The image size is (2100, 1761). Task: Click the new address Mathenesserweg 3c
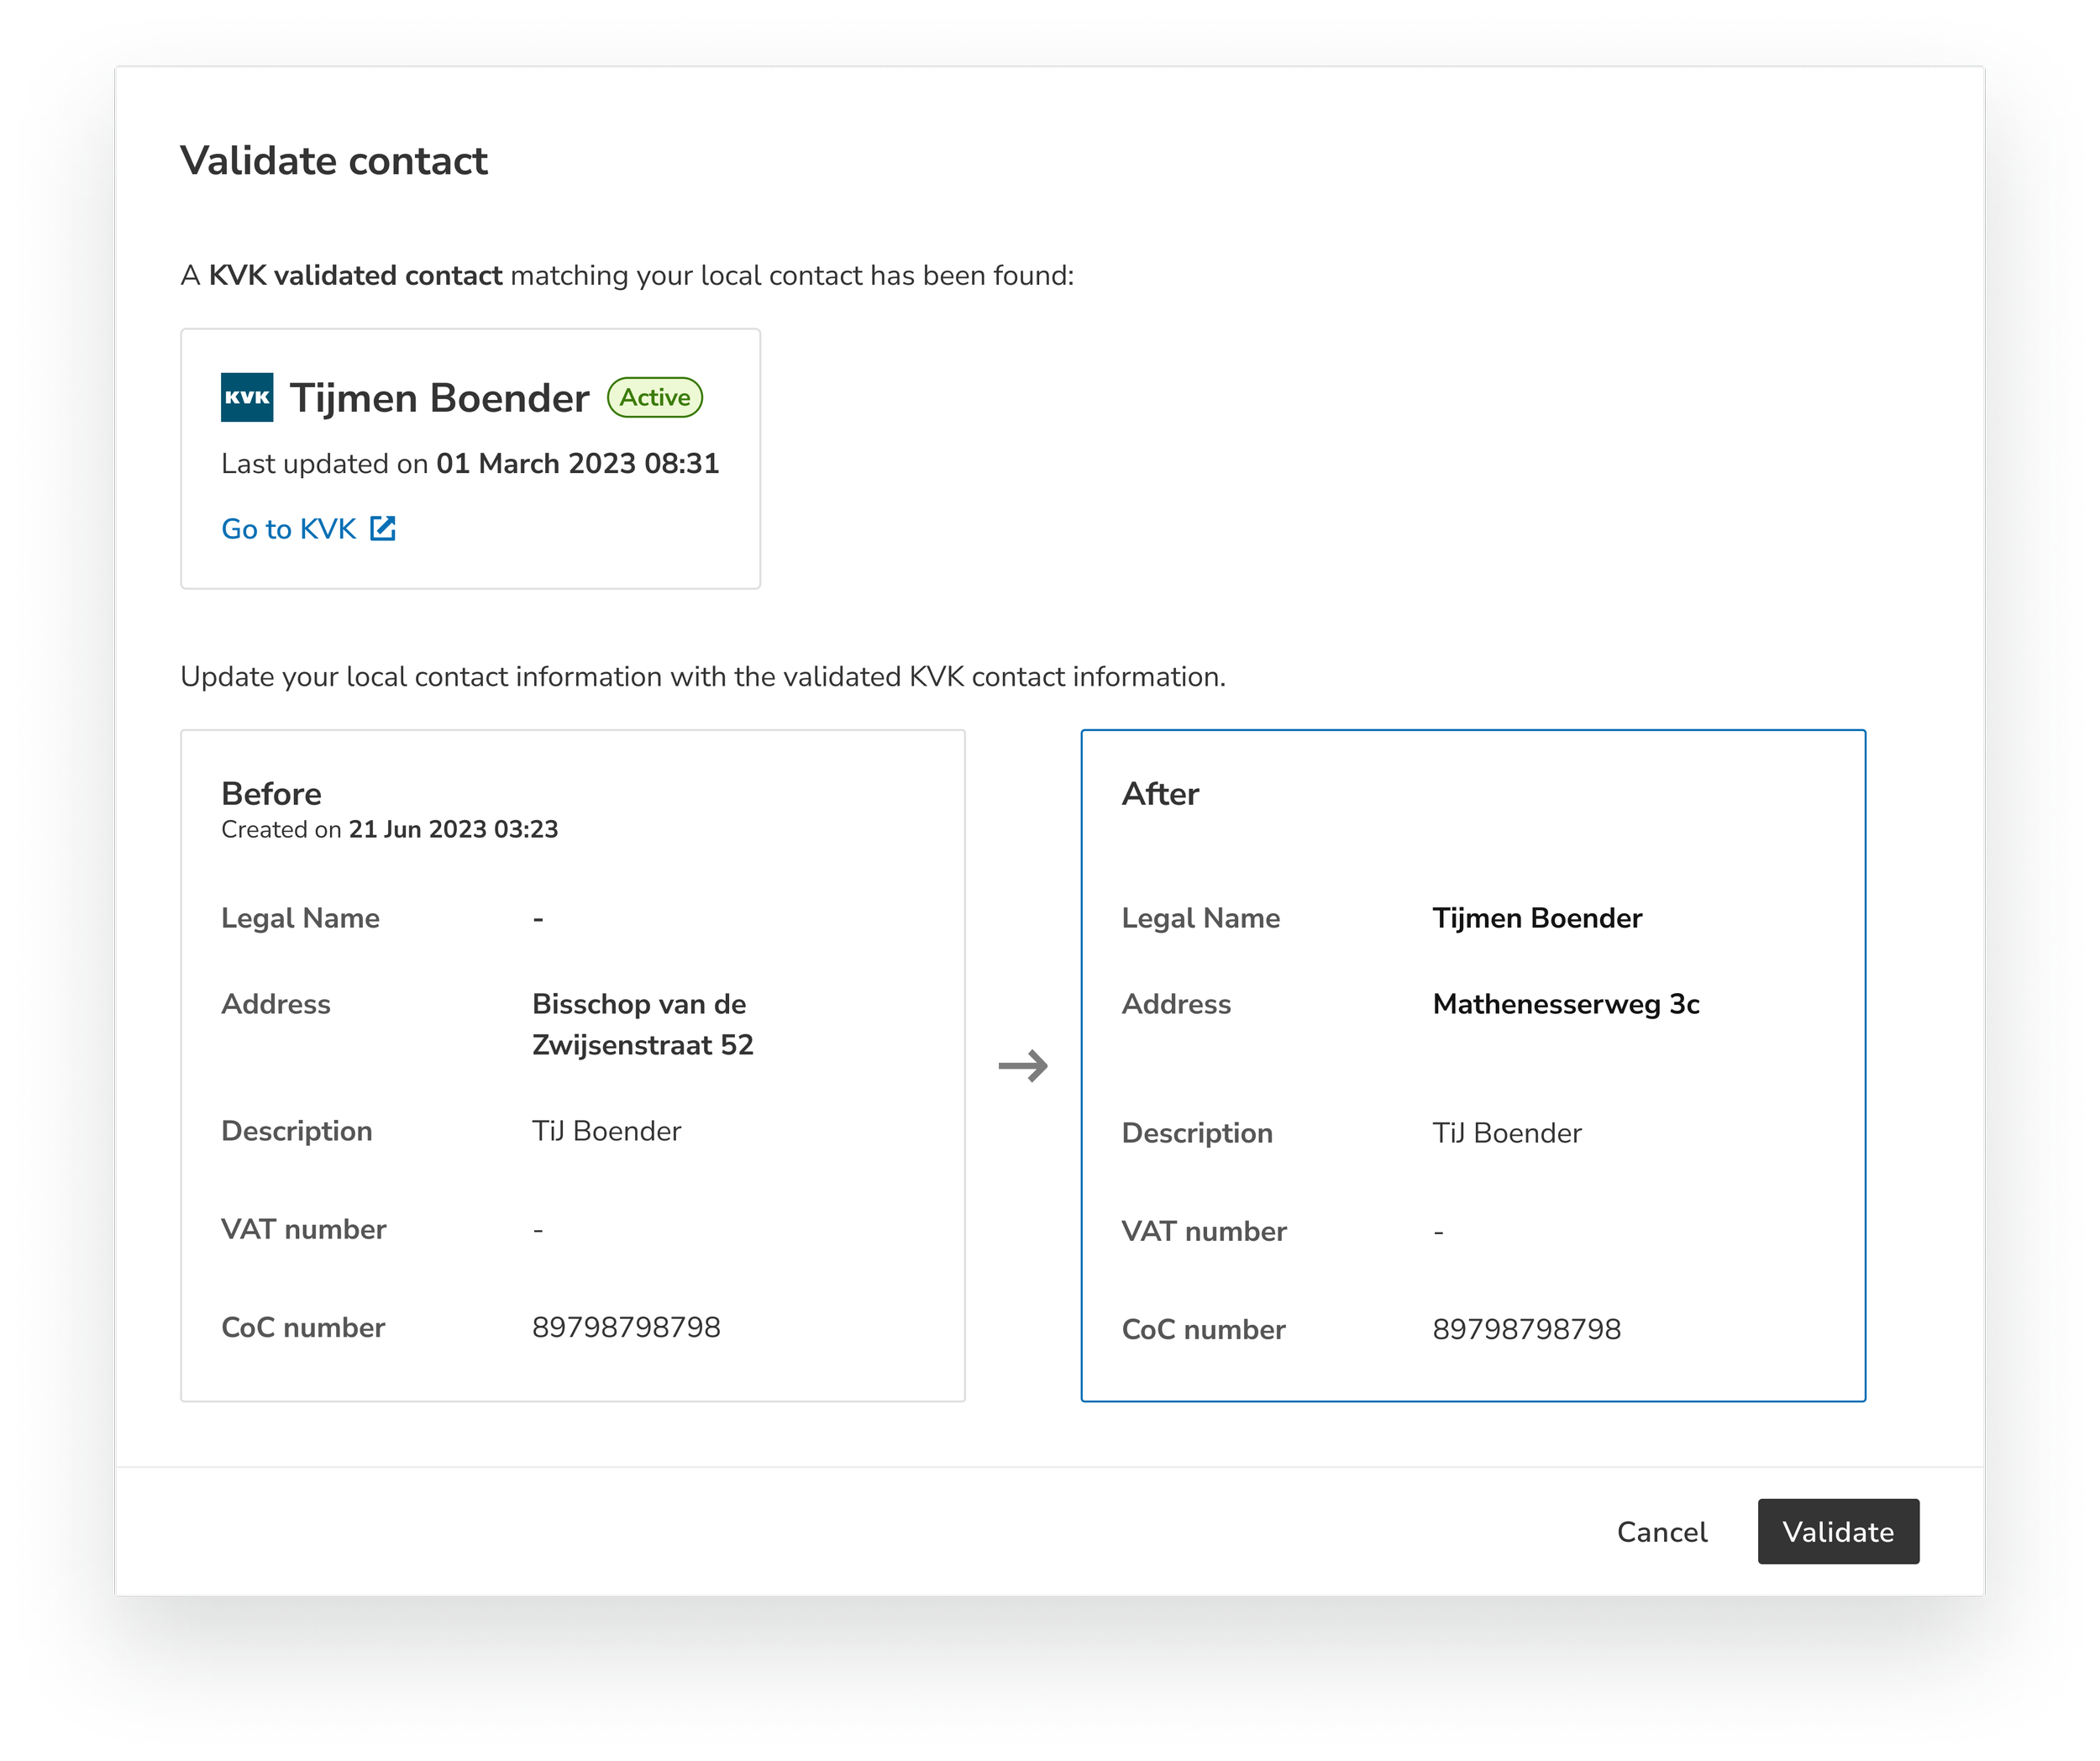coord(1565,1004)
